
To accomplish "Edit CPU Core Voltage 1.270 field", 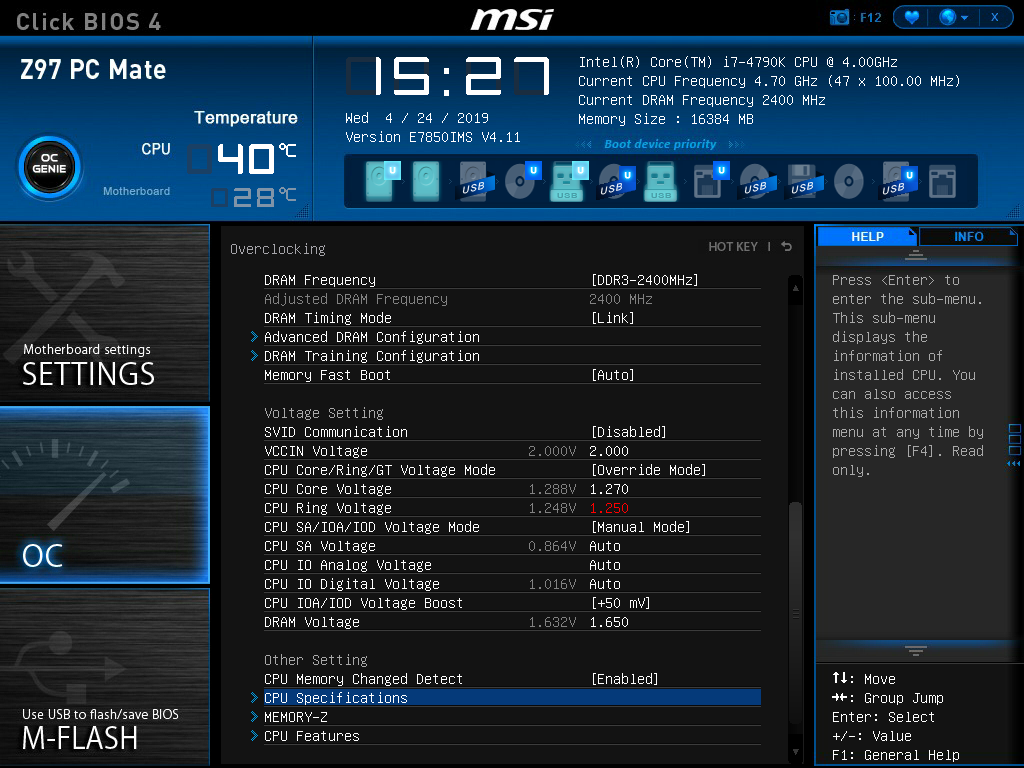I will (609, 489).
